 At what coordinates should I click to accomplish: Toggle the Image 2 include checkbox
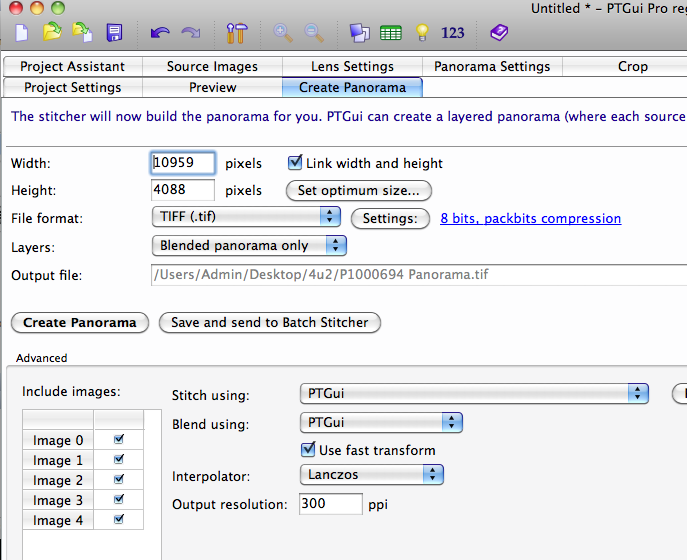tap(119, 479)
